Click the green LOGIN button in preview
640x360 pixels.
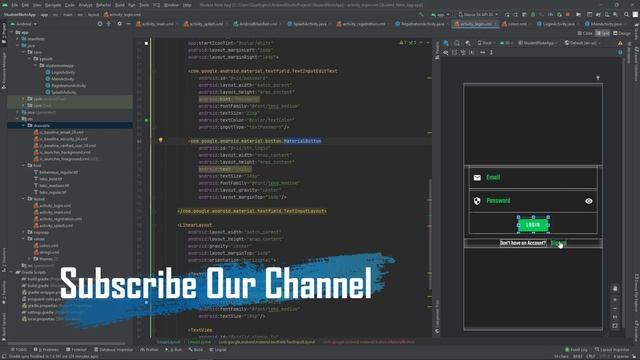click(x=533, y=225)
